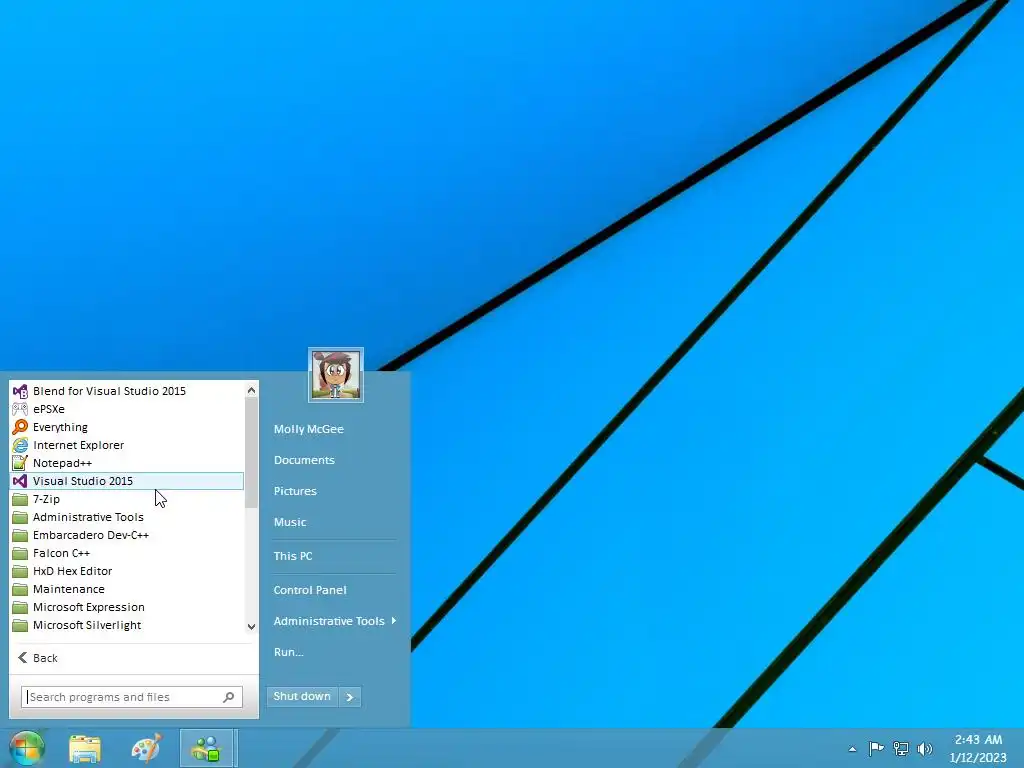Screen dimensions: 1024x768
Task: Open the Microsoft Expression label
Action: [x=89, y=607]
